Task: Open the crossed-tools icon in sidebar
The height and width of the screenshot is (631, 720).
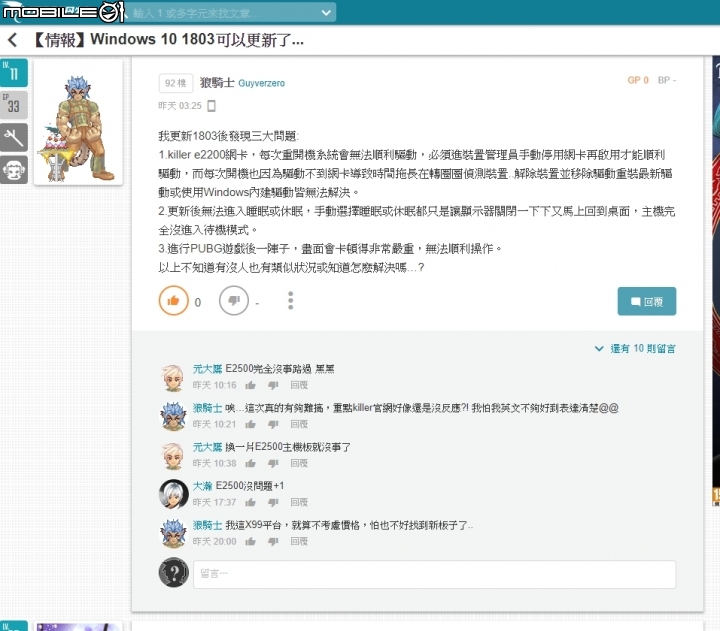Action: (14, 137)
